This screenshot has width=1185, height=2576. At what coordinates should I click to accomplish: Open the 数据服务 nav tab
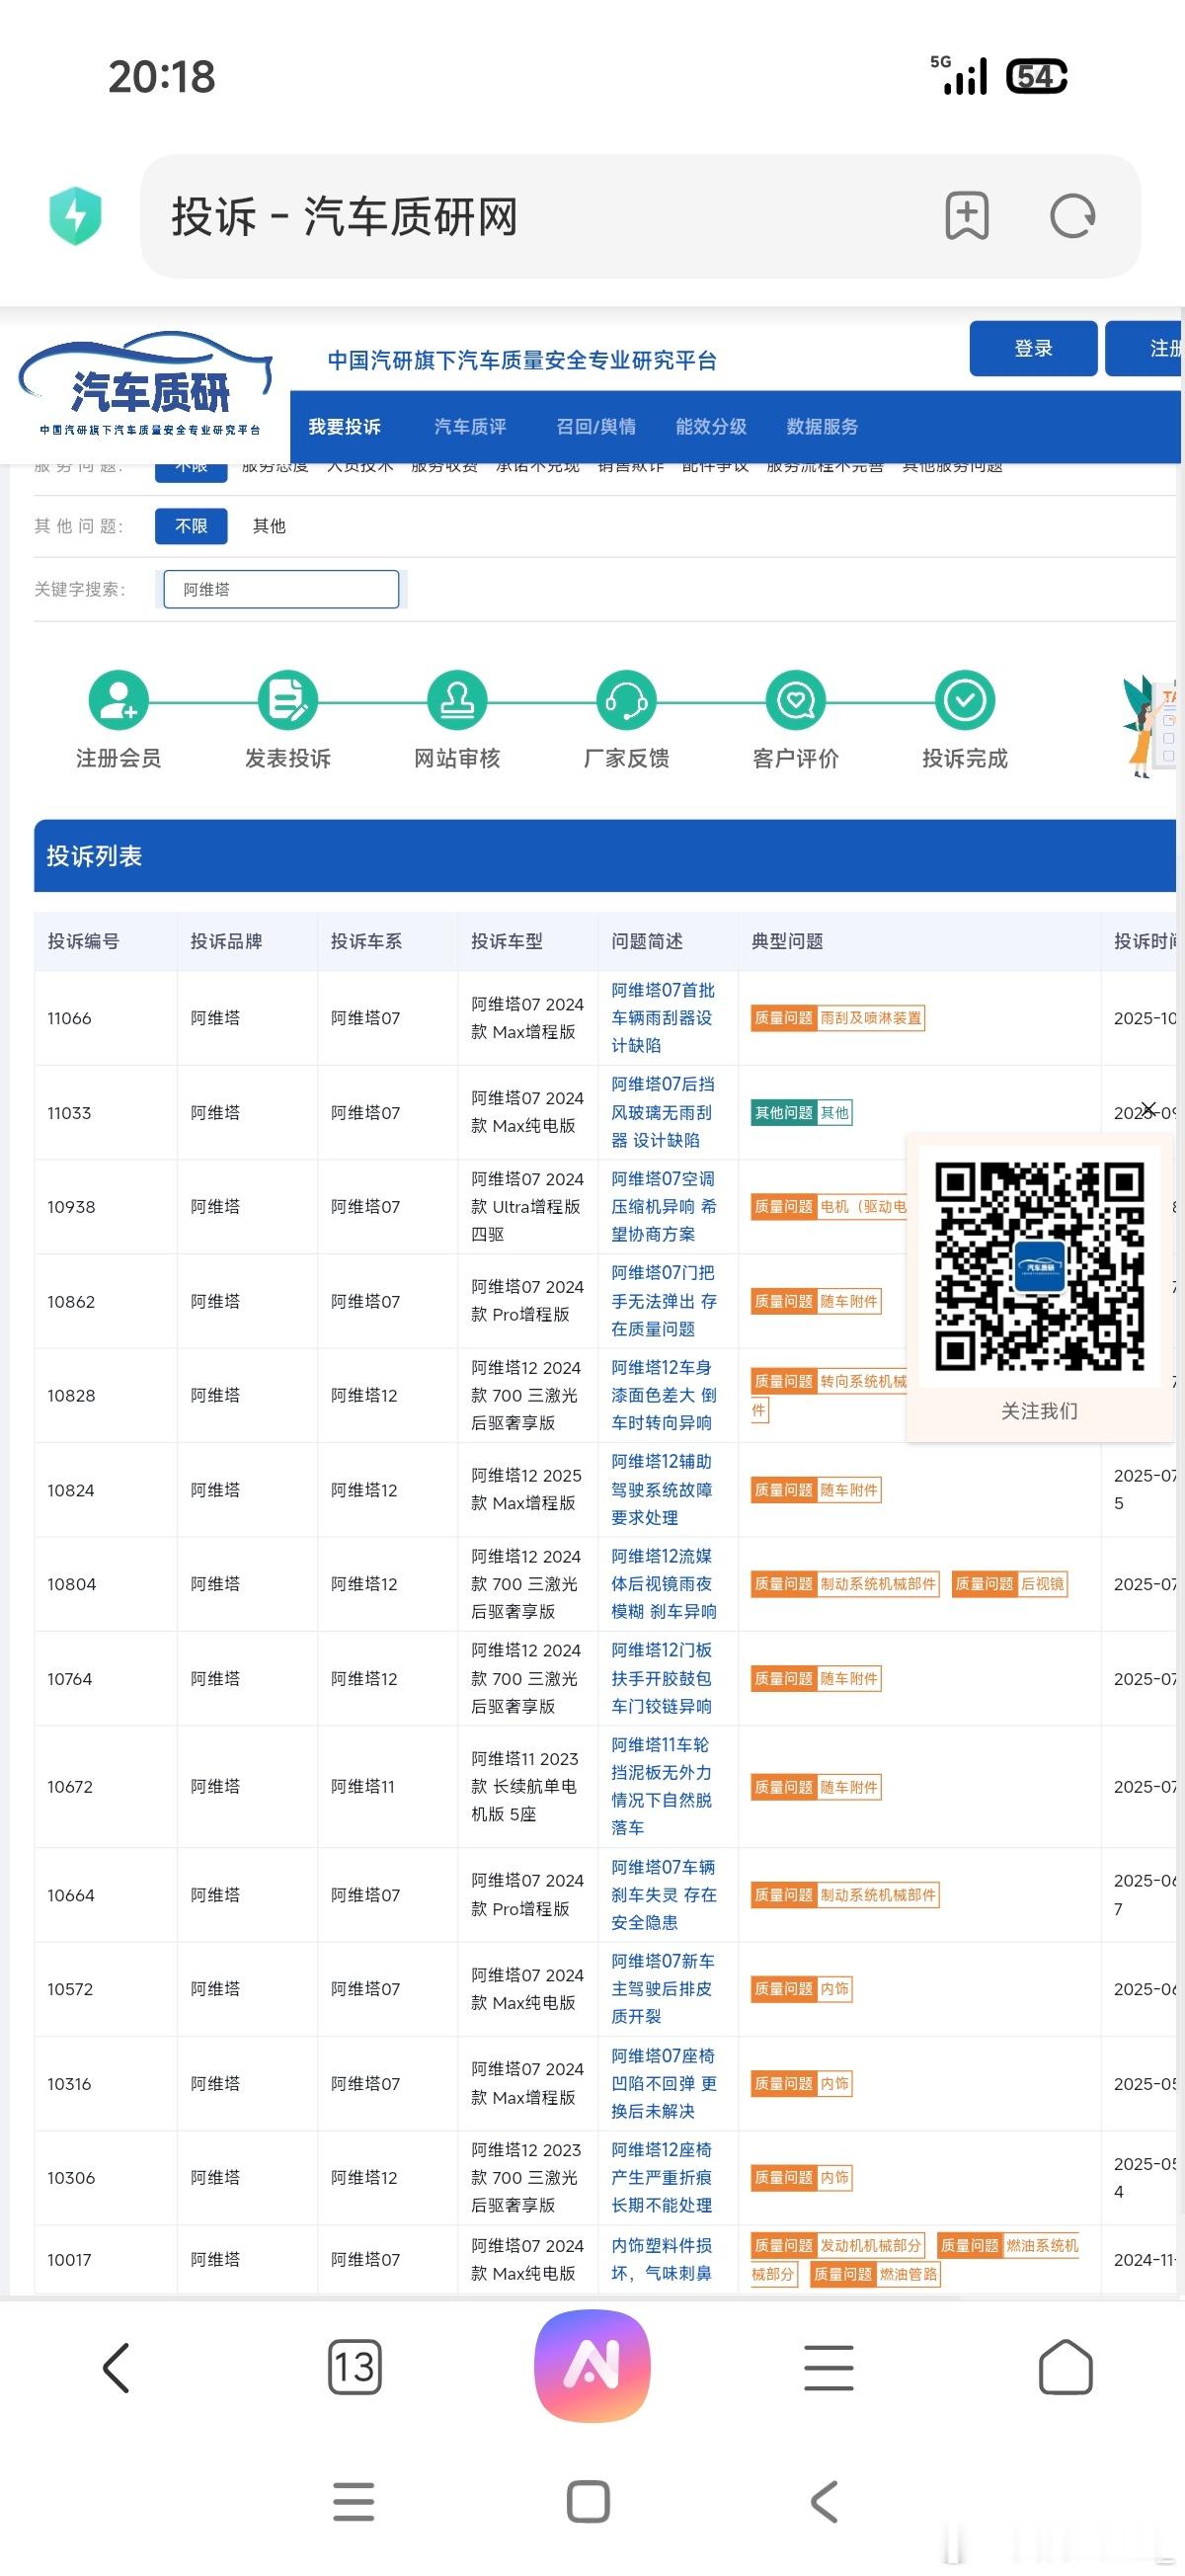822,427
